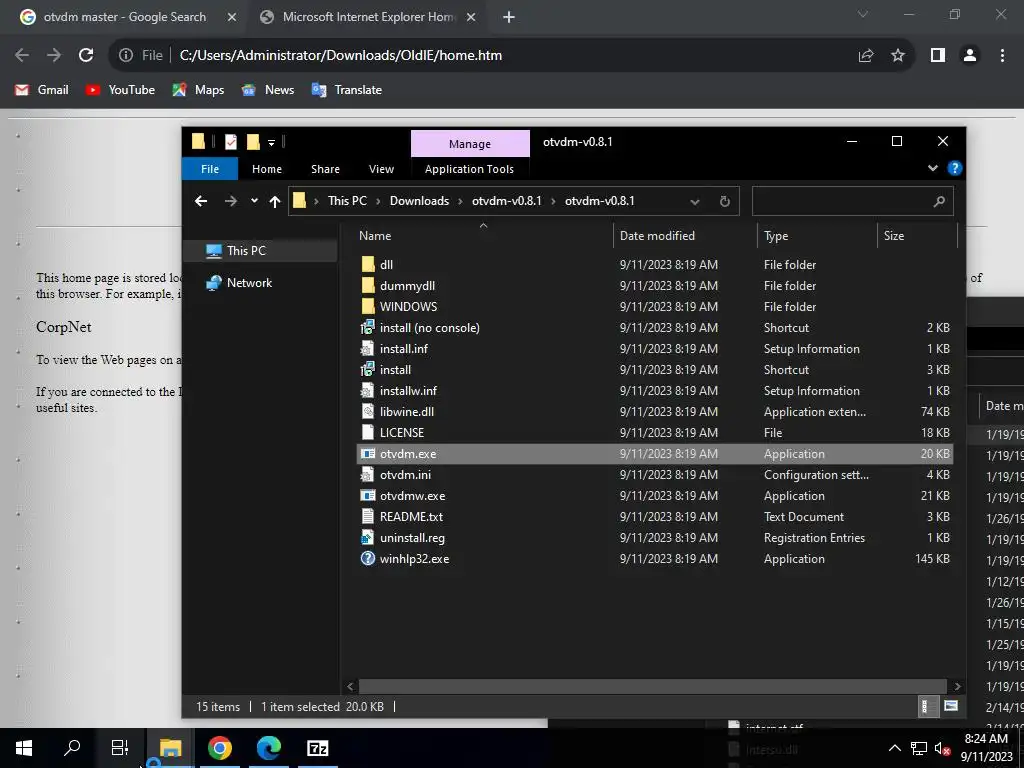
Task: Select the winhlp32.exe help icon
Action: [x=368, y=558]
